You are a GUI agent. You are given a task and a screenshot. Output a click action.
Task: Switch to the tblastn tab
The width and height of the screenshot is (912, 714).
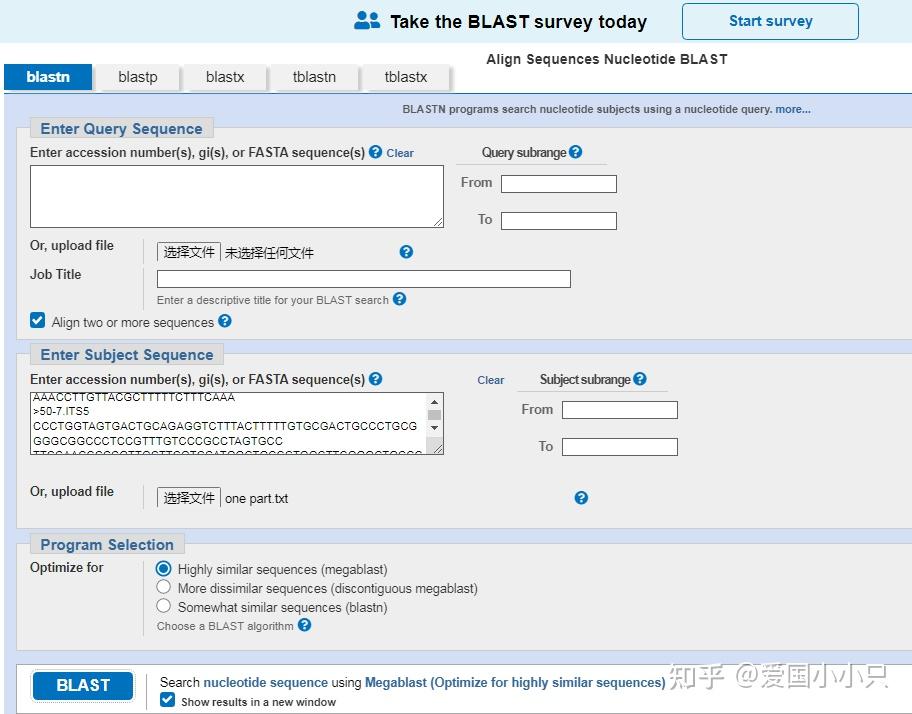tap(314, 77)
